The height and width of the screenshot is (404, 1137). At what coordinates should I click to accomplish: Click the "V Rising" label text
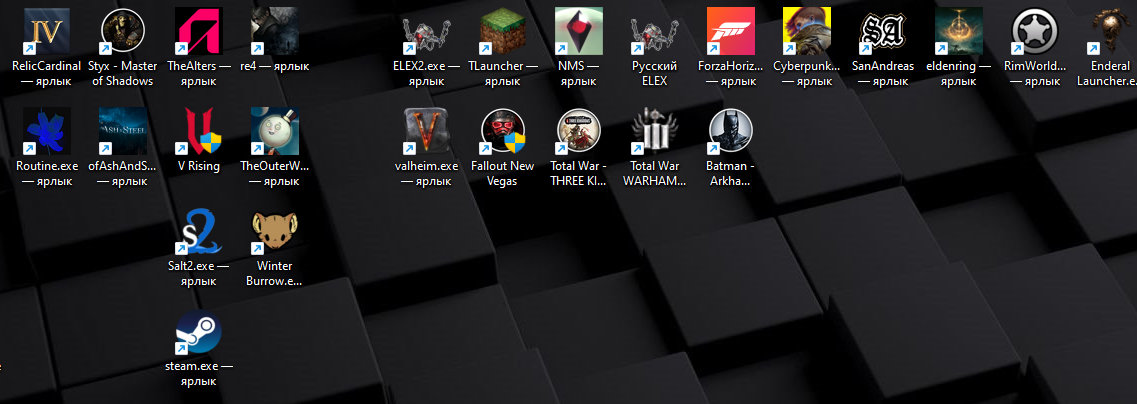tap(199, 166)
